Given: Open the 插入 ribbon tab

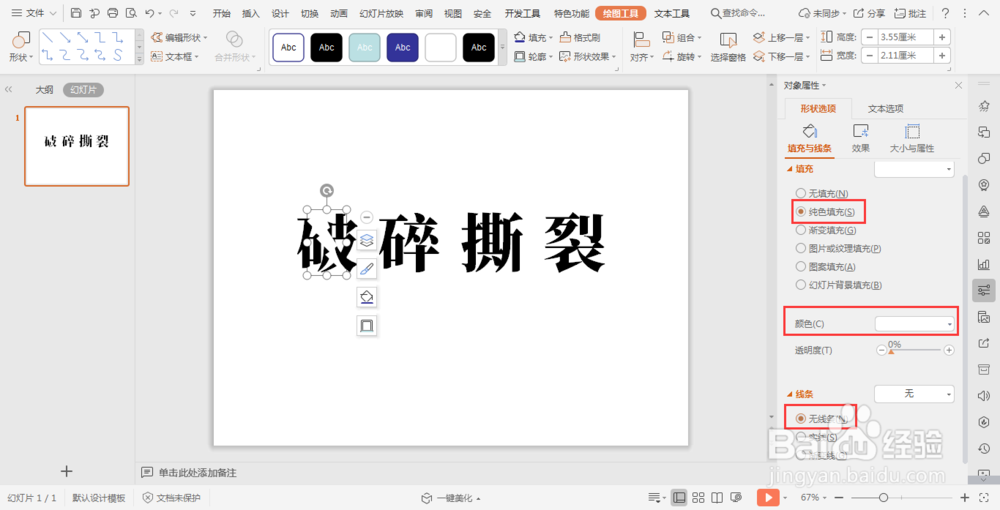Looking at the screenshot, I should 251,13.
